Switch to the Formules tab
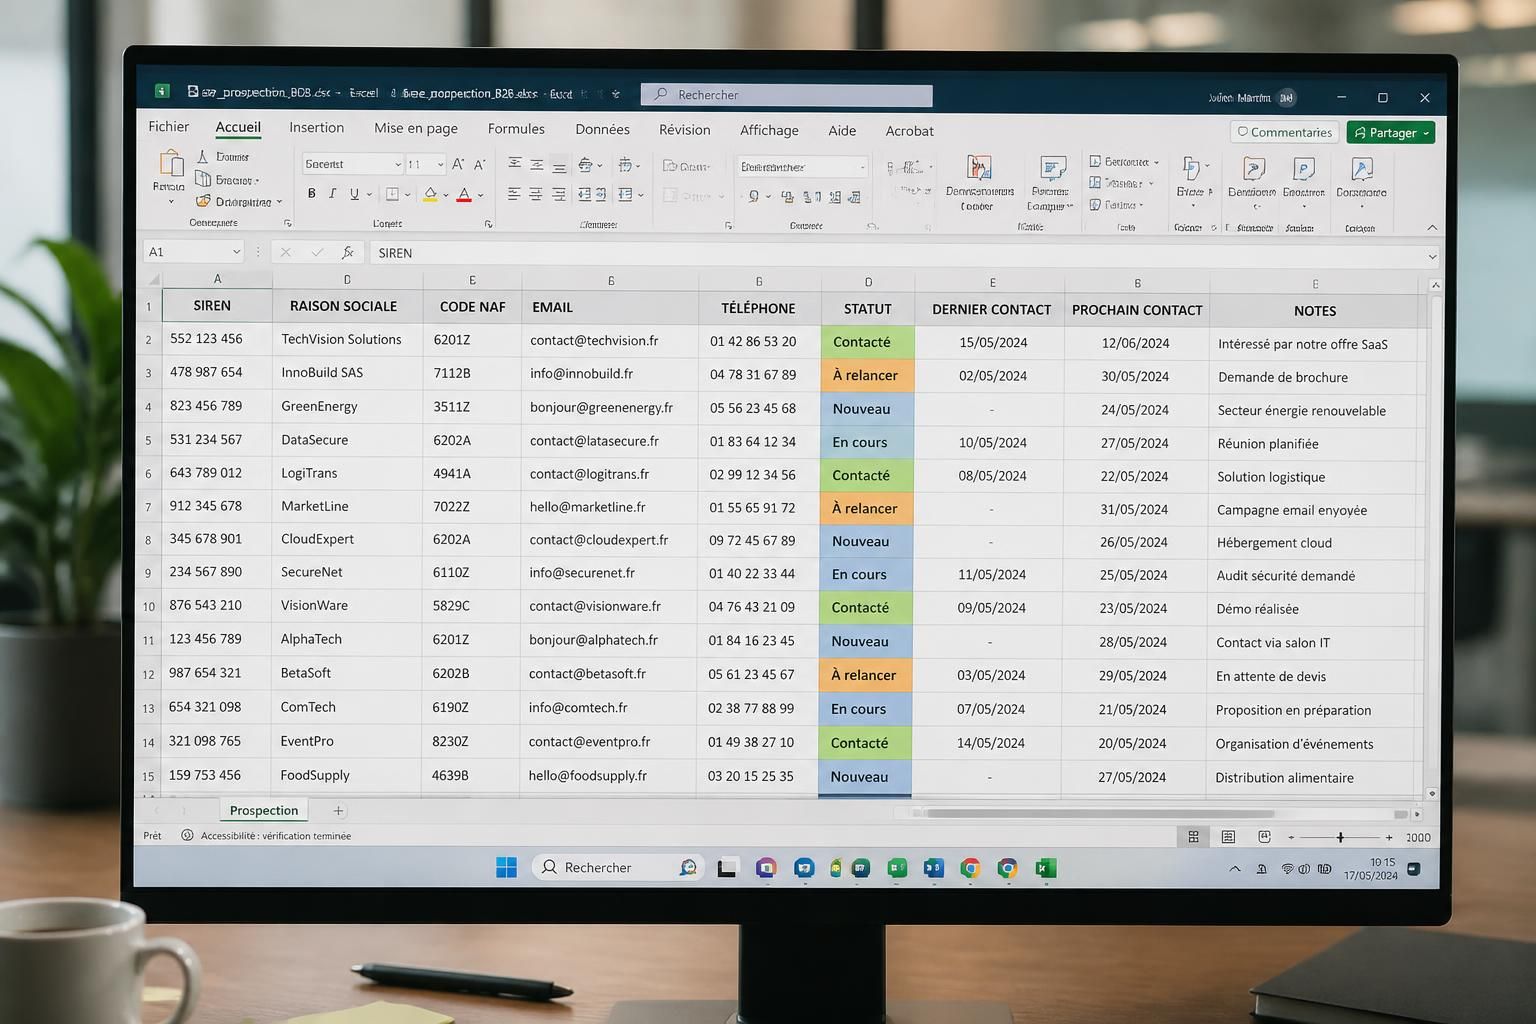 click(516, 129)
